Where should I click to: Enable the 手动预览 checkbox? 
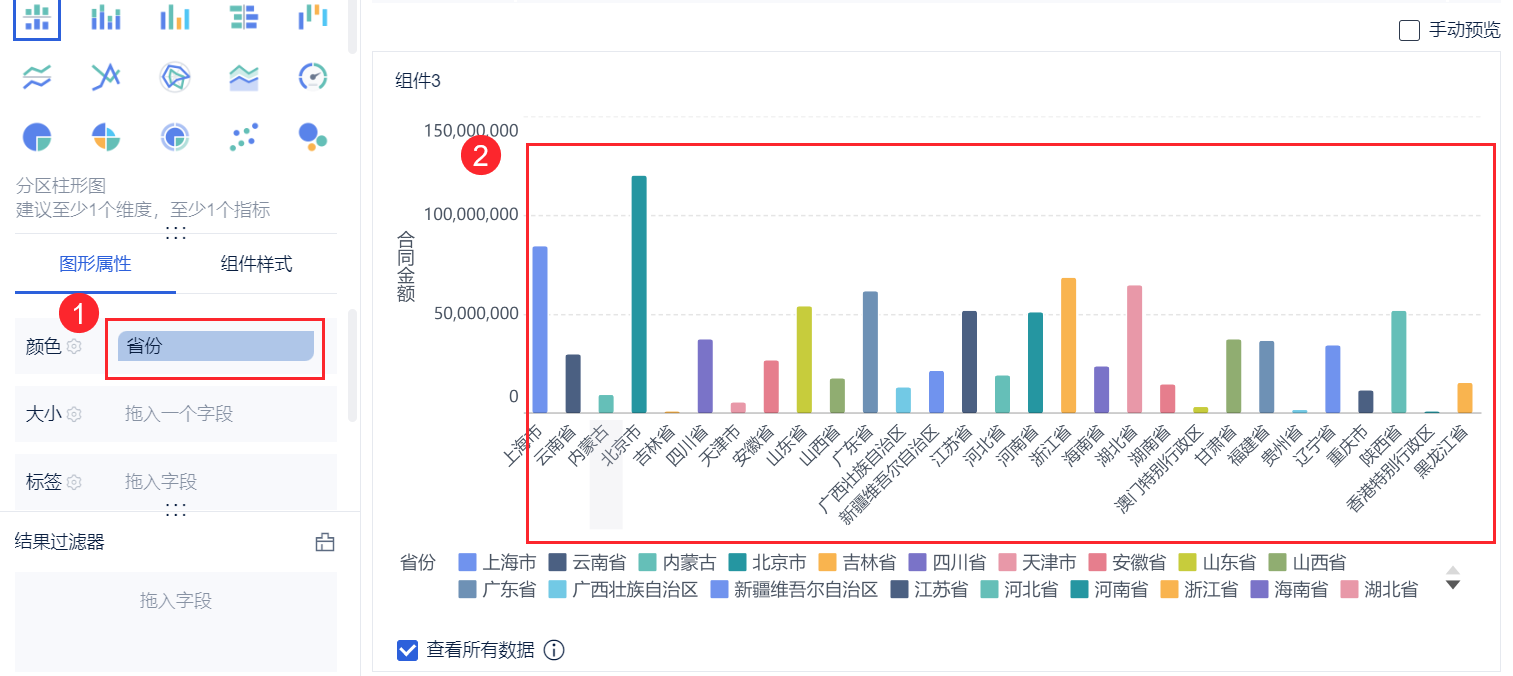pyautogui.click(x=1409, y=30)
